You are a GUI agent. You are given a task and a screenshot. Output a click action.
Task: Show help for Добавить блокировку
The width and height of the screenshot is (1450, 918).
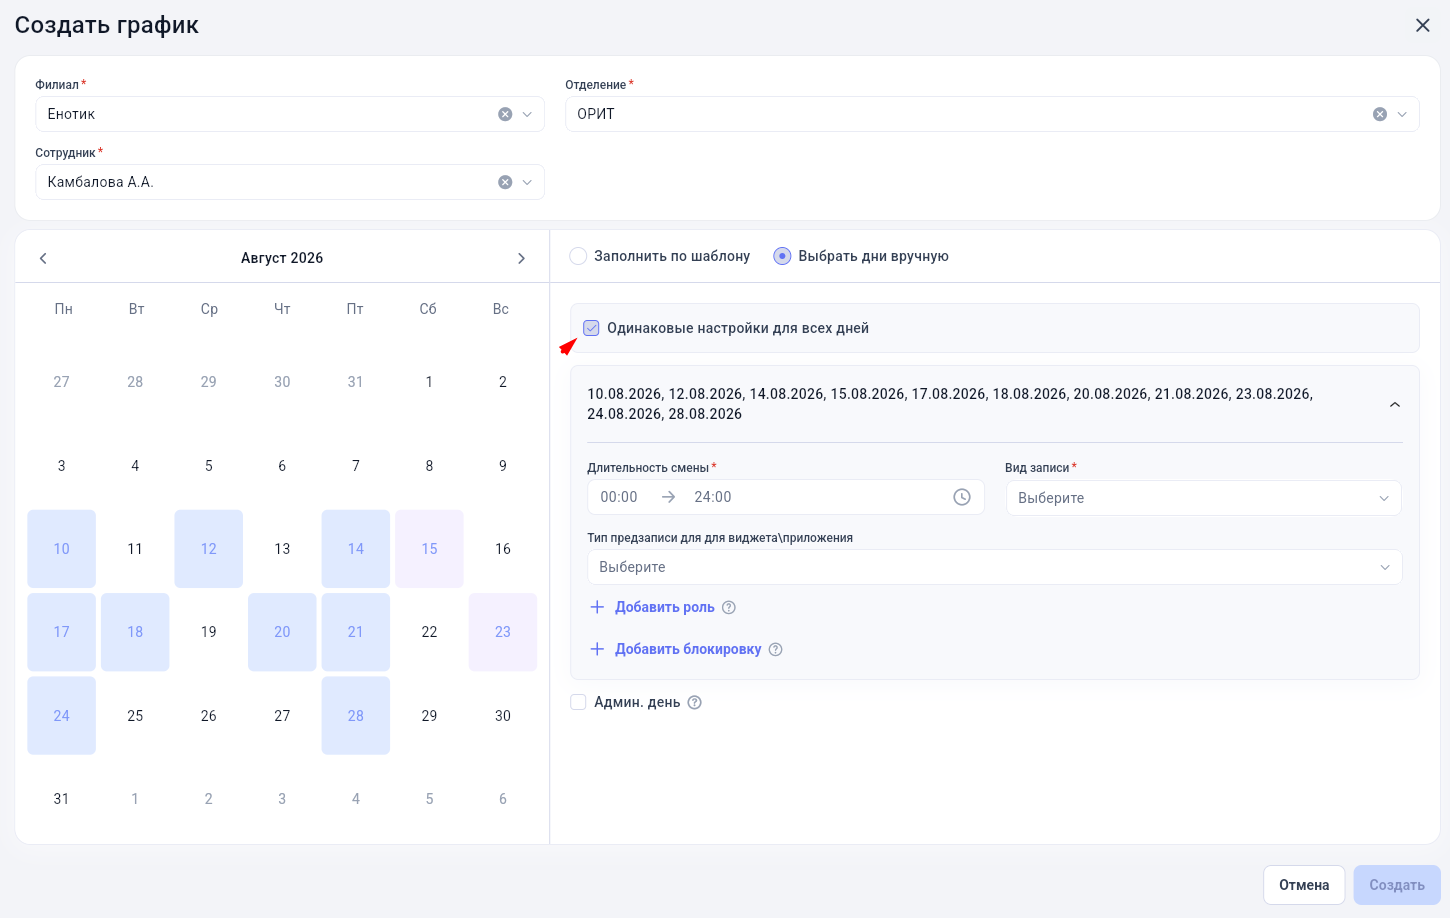coord(776,649)
